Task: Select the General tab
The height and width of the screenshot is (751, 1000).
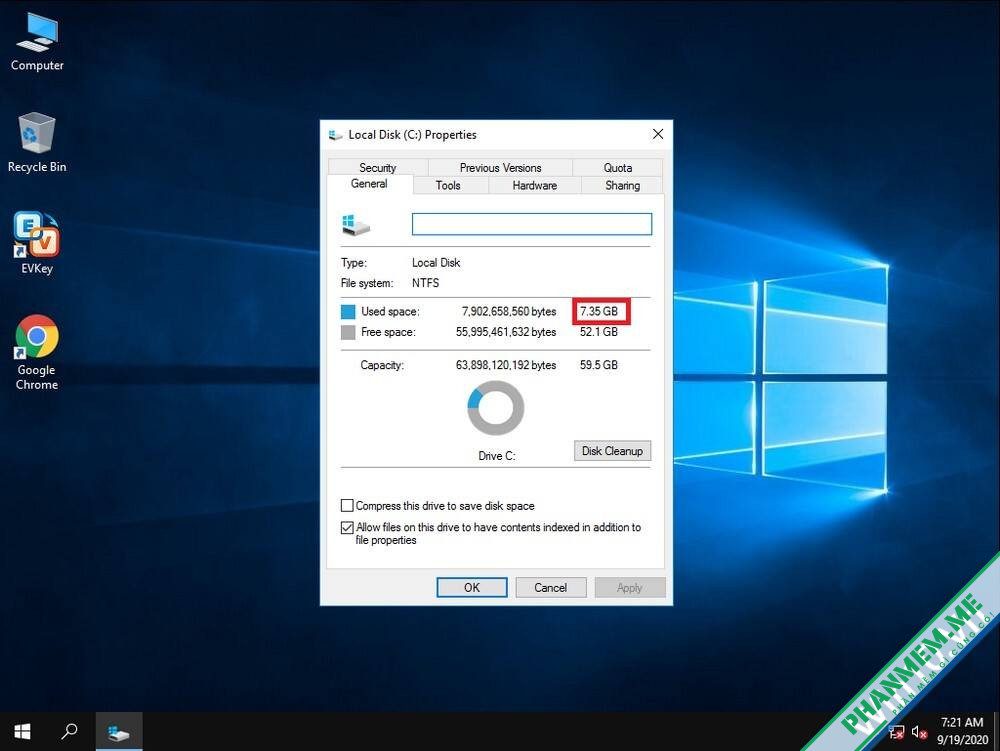Action: 369,184
